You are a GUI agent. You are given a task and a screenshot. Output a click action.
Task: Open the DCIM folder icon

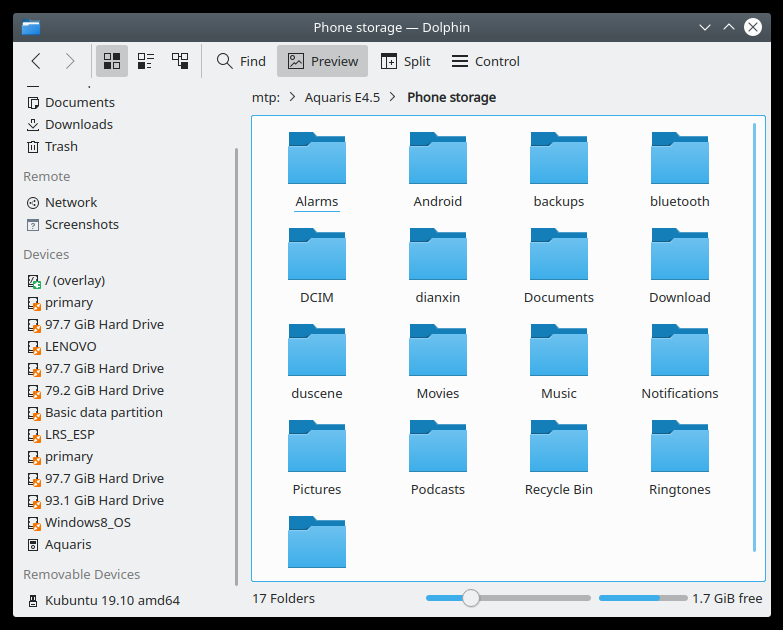click(316, 255)
